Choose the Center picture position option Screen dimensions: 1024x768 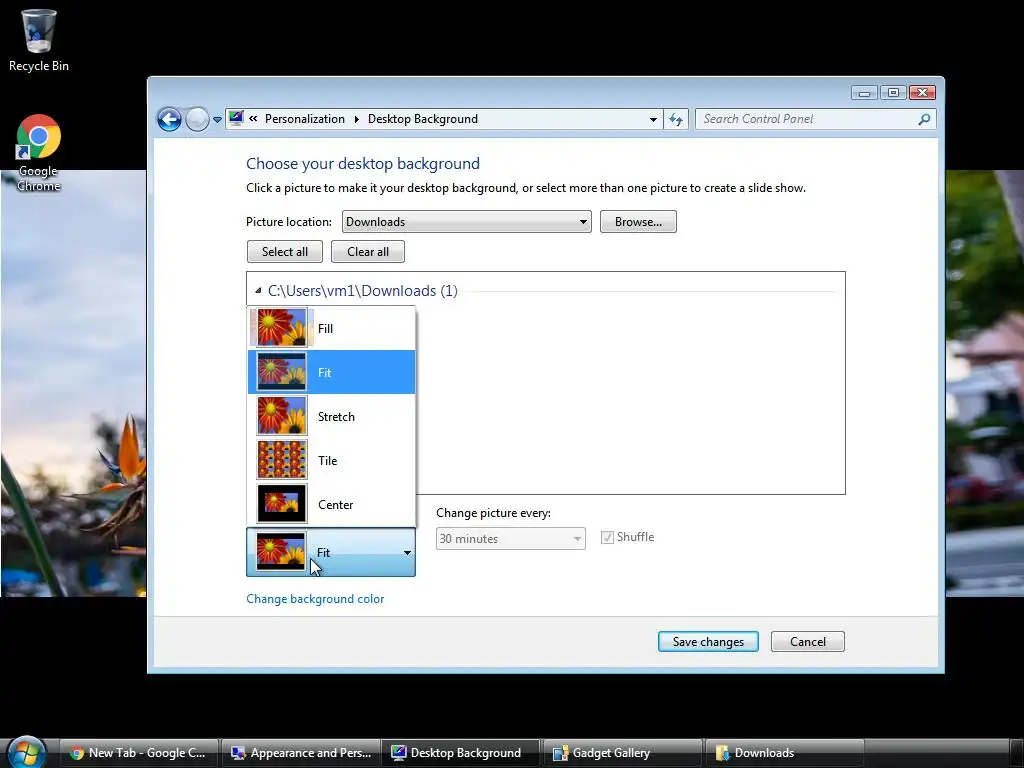[x=331, y=504]
